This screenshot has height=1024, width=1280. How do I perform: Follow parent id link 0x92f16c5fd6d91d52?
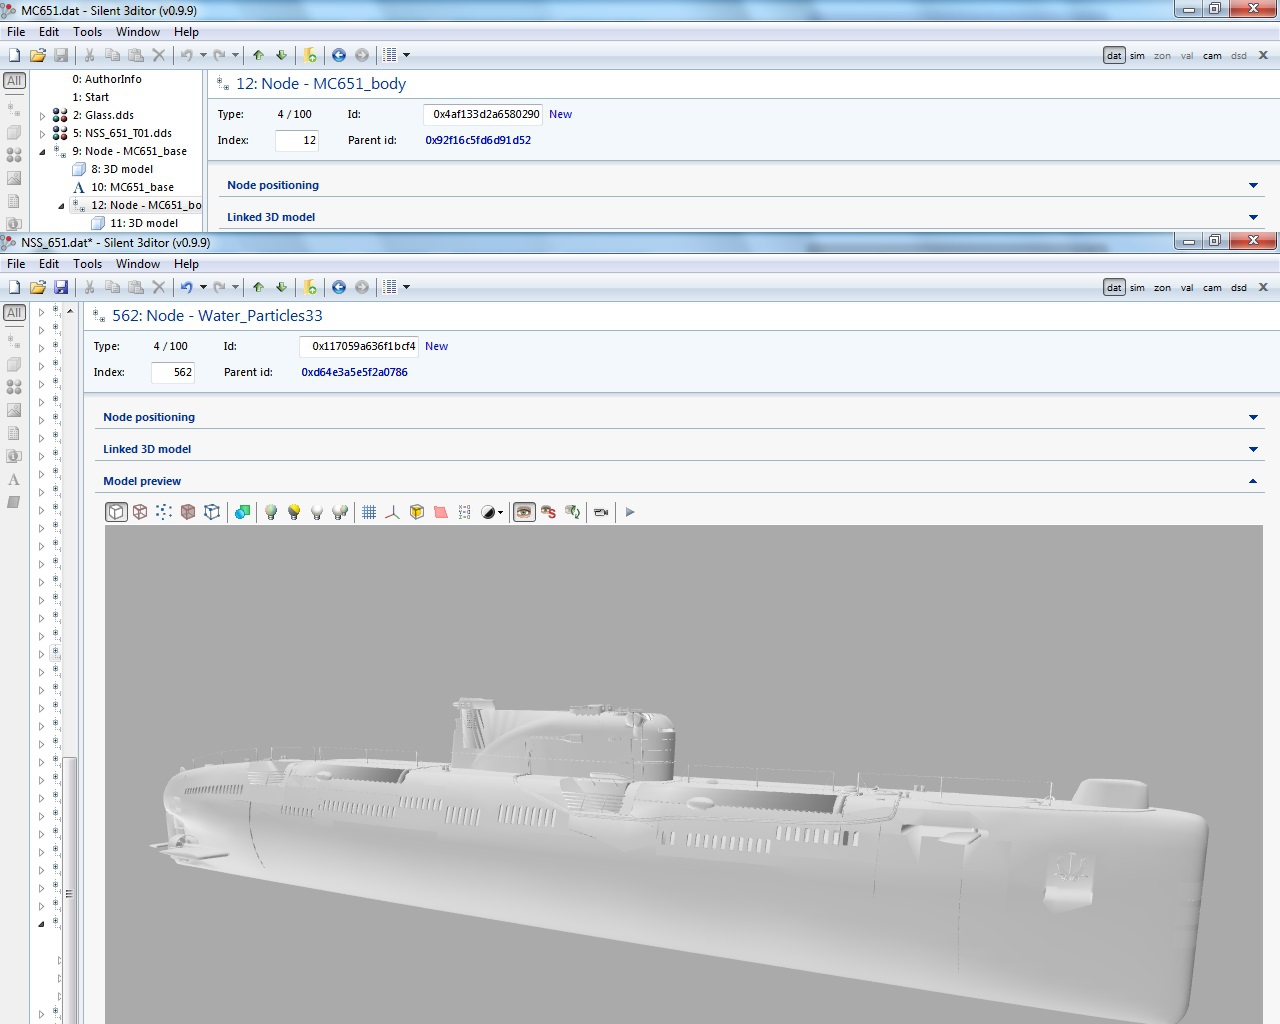[478, 140]
